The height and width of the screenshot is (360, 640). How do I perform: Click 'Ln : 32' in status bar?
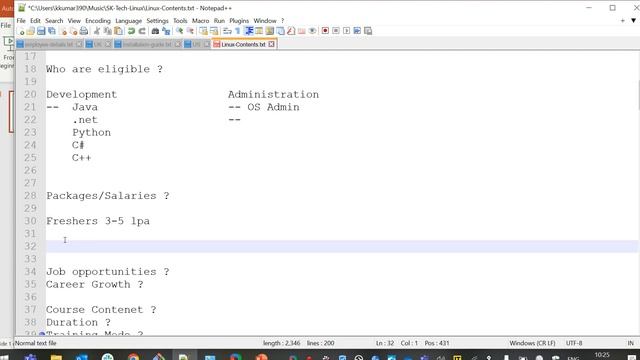(x=385, y=343)
